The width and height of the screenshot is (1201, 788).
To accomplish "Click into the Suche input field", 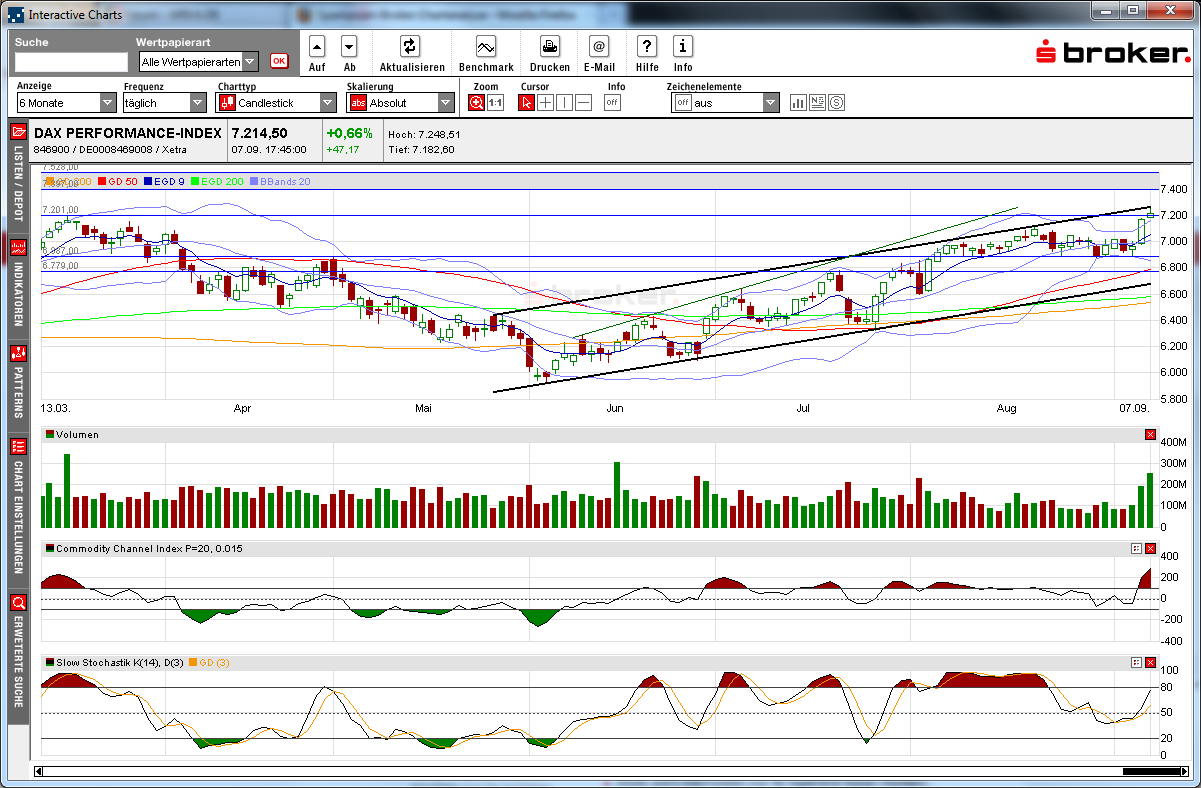I will click(71, 62).
